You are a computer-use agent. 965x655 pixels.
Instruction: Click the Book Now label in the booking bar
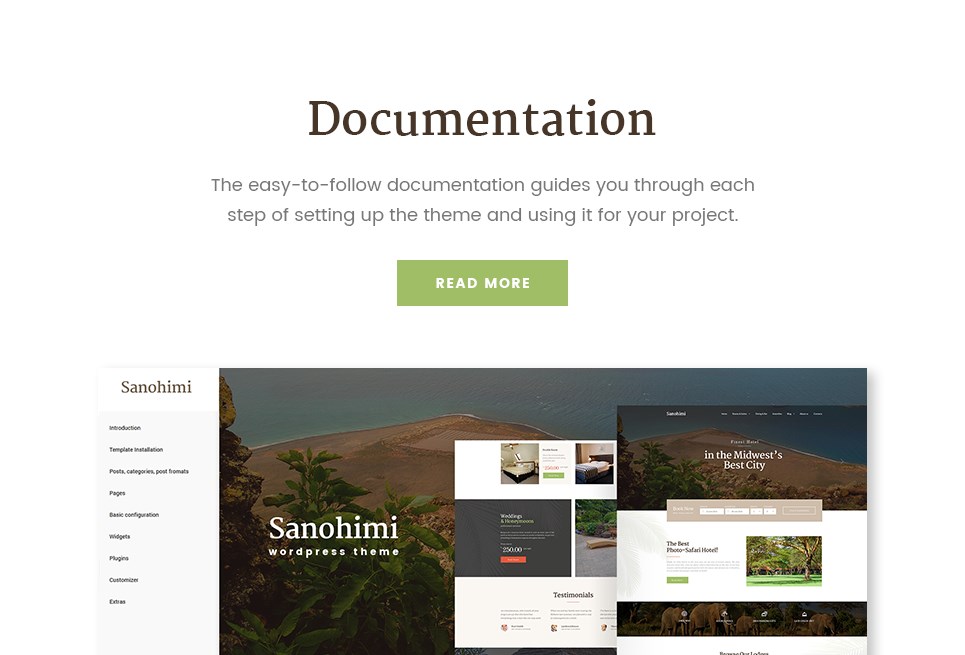point(683,508)
